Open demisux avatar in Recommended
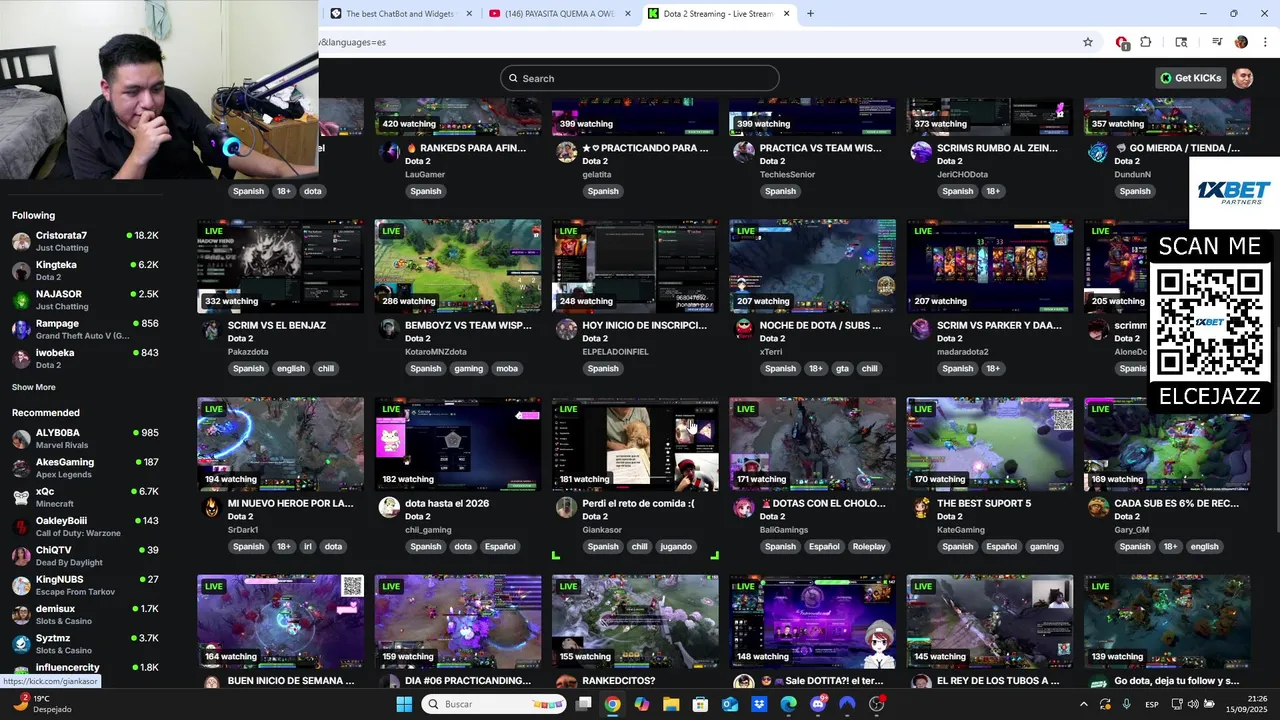Image resolution: width=1280 pixels, height=720 pixels. (21, 614)
